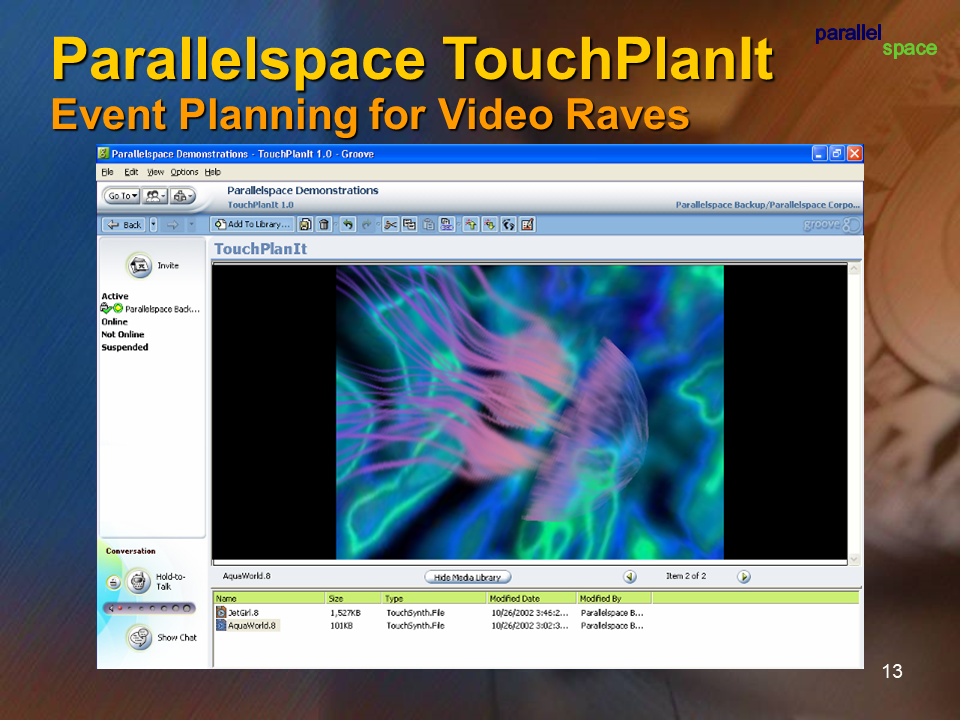Image resolution: width=960 pixels, height=720 pixels.
Task: Click the scissors cut icon
Action: click(390, 225)
